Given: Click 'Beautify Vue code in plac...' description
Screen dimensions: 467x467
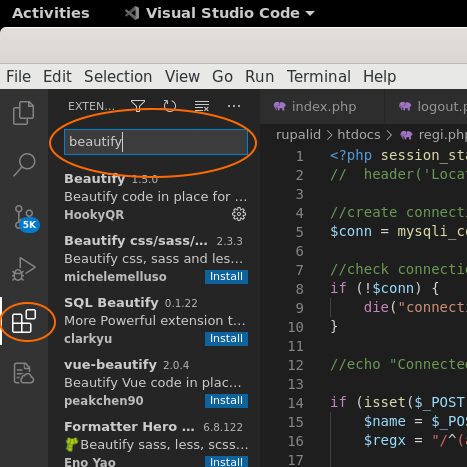Looking at the screenshot, I should pos(153,383).
